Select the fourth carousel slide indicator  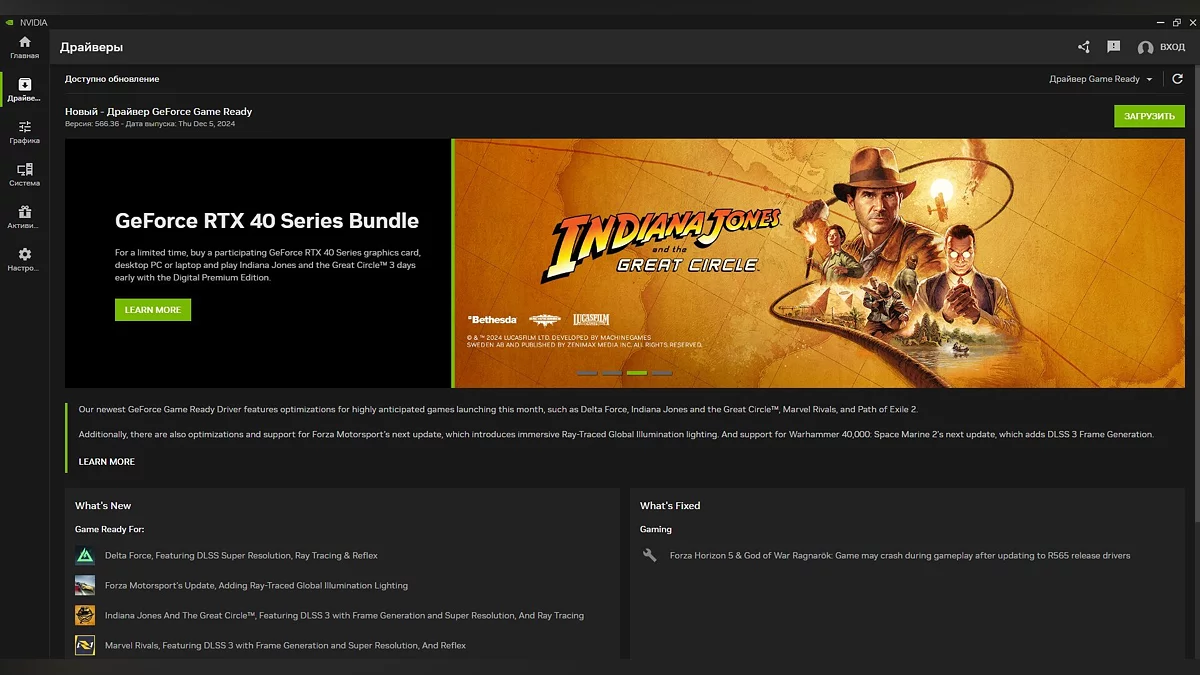662,373
